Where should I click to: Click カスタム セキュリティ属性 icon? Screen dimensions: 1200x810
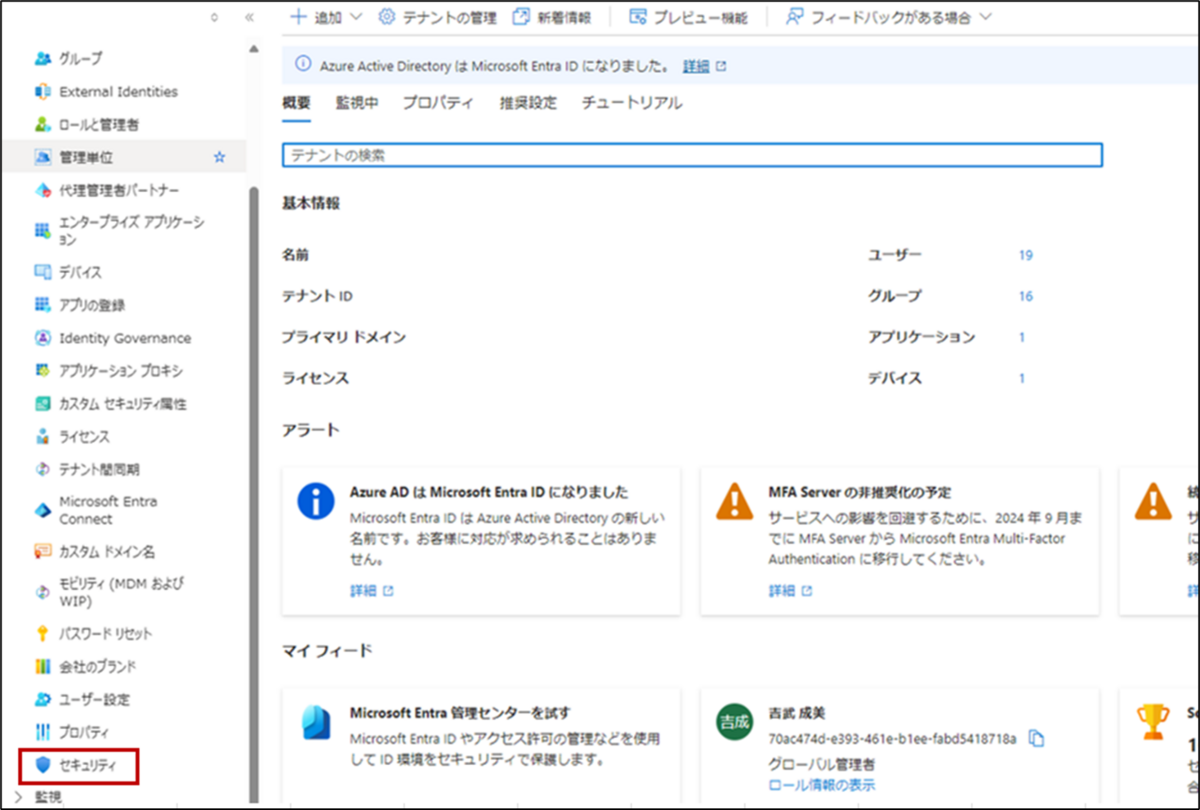(42, 404)
